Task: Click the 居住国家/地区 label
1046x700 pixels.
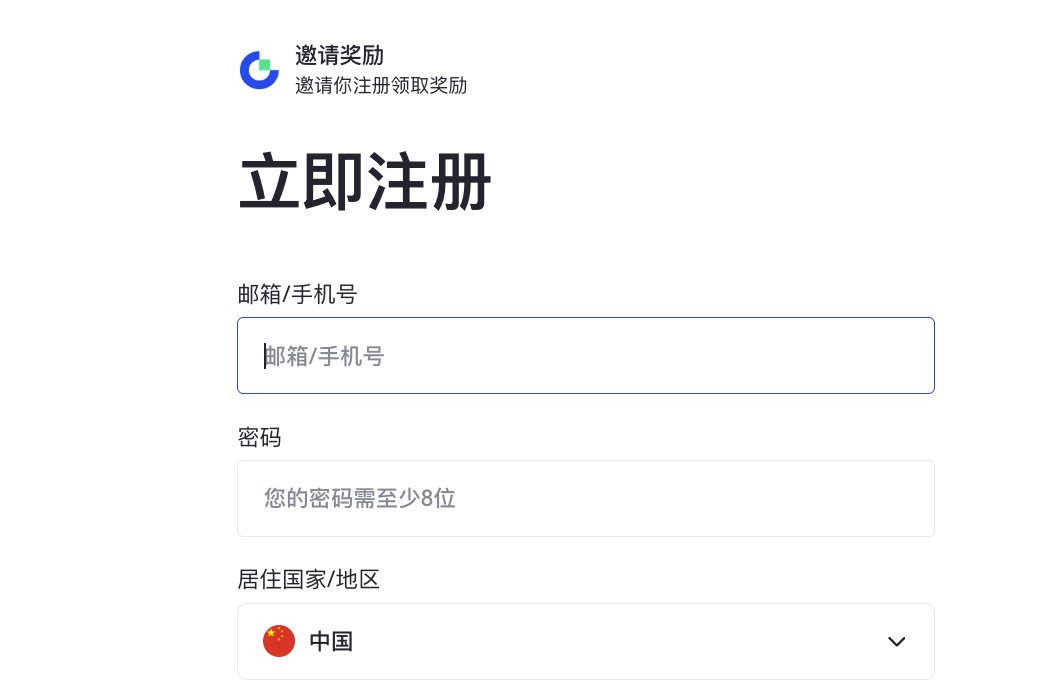Action: tap(308, 579)
